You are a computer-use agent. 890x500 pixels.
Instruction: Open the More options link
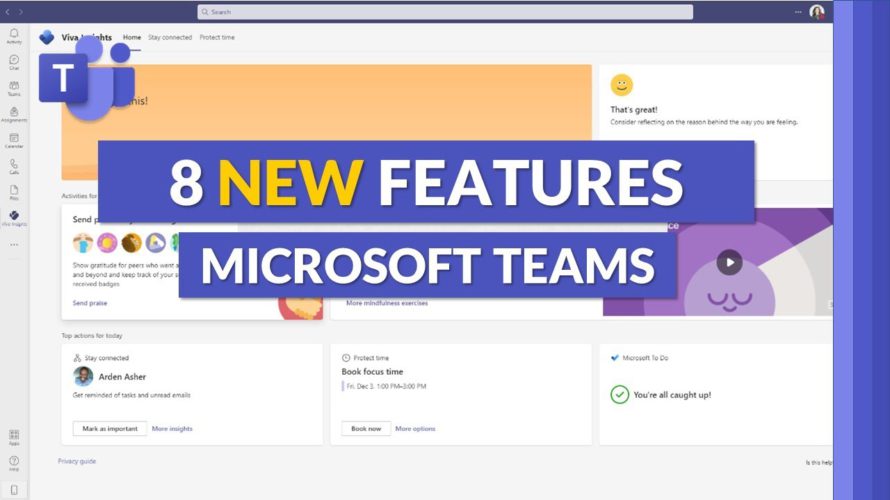click(x=415, y=428)
